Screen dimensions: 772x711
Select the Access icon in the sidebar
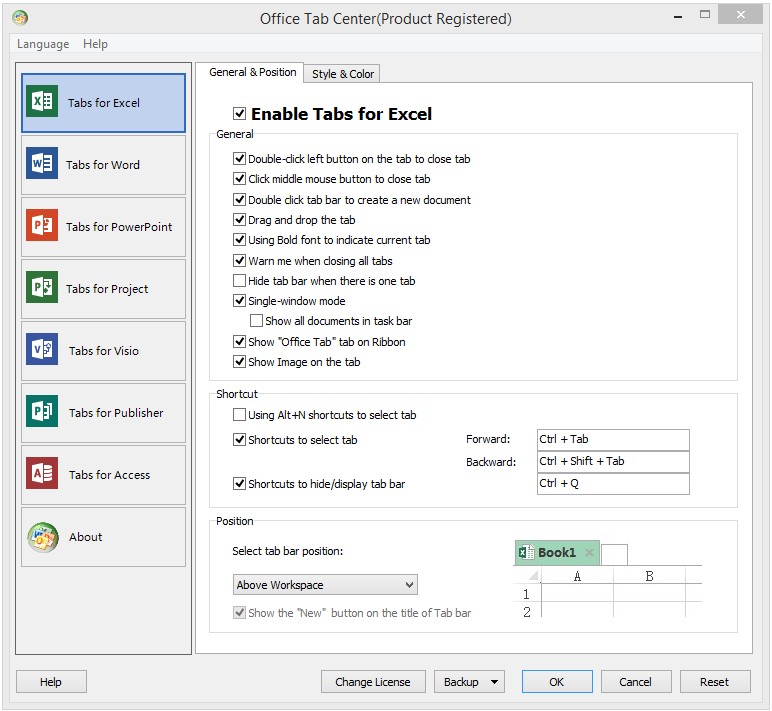pos(42,473)
